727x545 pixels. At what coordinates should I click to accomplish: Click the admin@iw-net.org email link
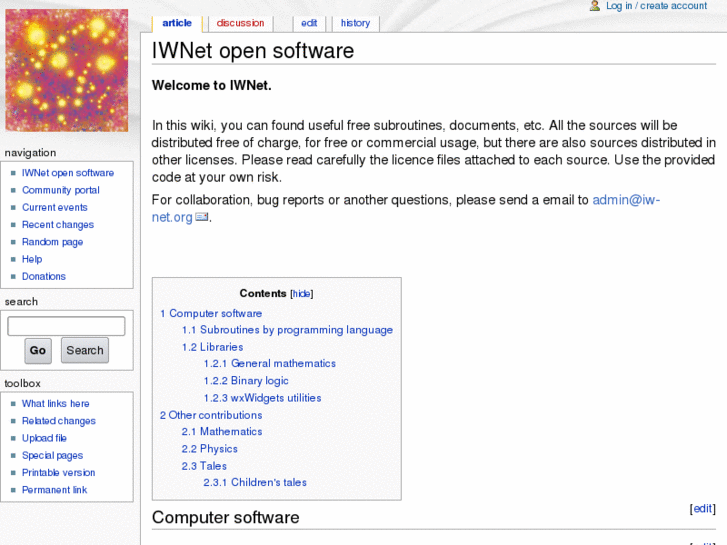[626, 200]
